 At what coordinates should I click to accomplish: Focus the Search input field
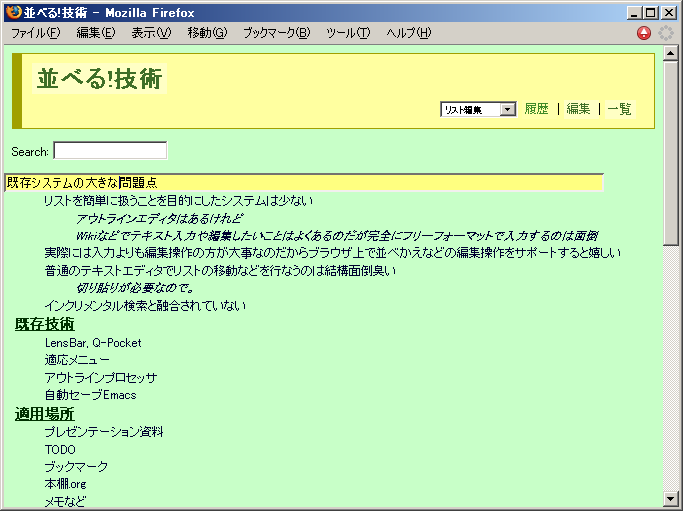tap(110, 151)
